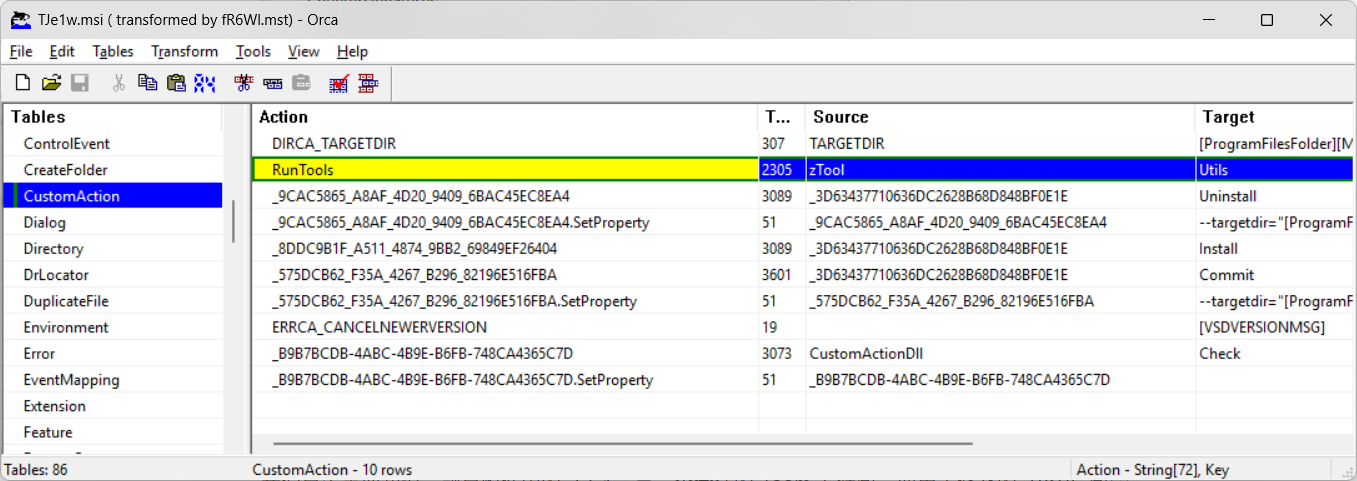1357x481 pixels.
Task: Click the Cut Row scissors-on-row icon
Action: tap(244, 83)
